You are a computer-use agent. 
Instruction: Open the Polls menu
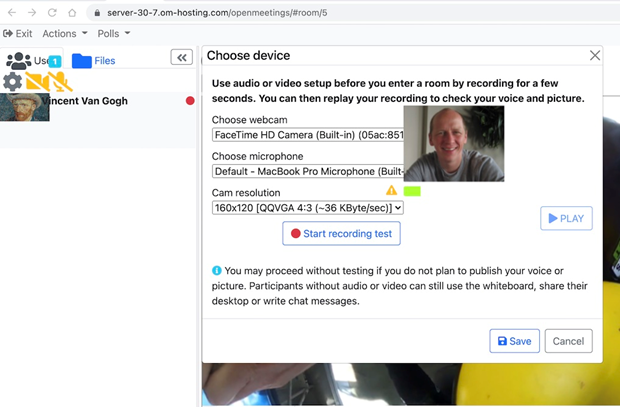click(x=113, y=34)
